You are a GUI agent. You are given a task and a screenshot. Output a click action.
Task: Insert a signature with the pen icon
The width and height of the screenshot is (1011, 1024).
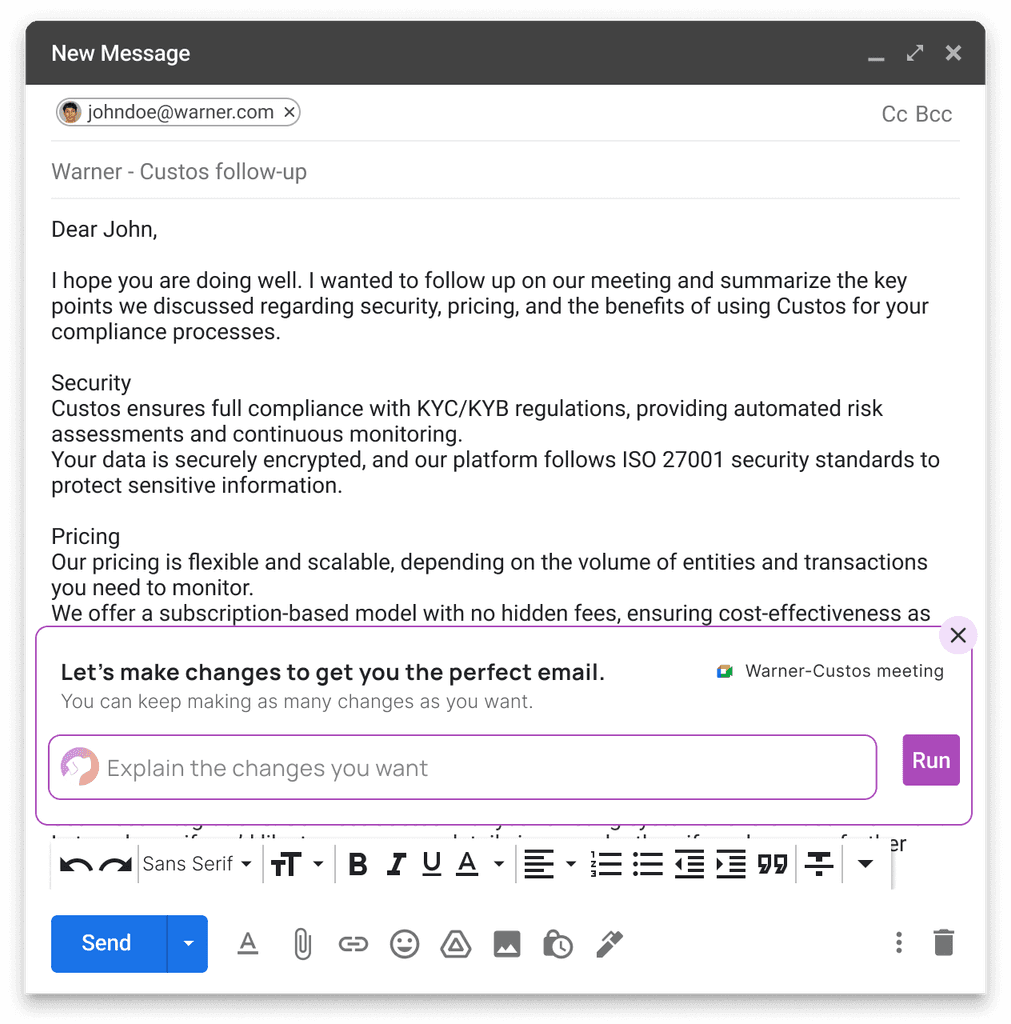(609, 944)
